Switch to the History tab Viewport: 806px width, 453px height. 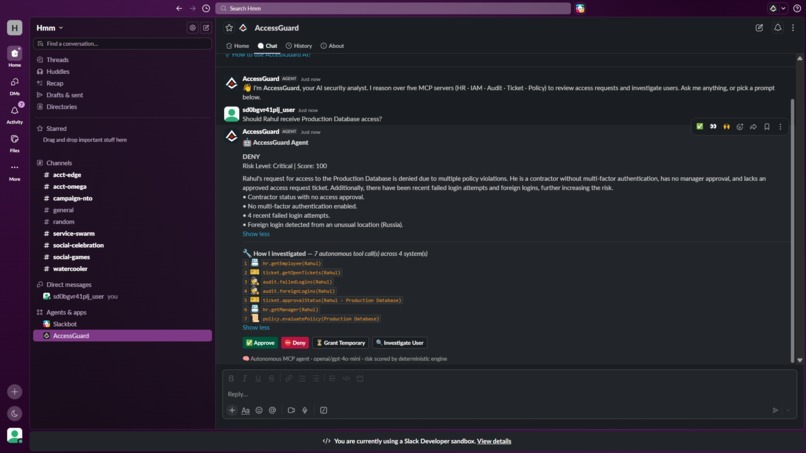pos(299,46)
